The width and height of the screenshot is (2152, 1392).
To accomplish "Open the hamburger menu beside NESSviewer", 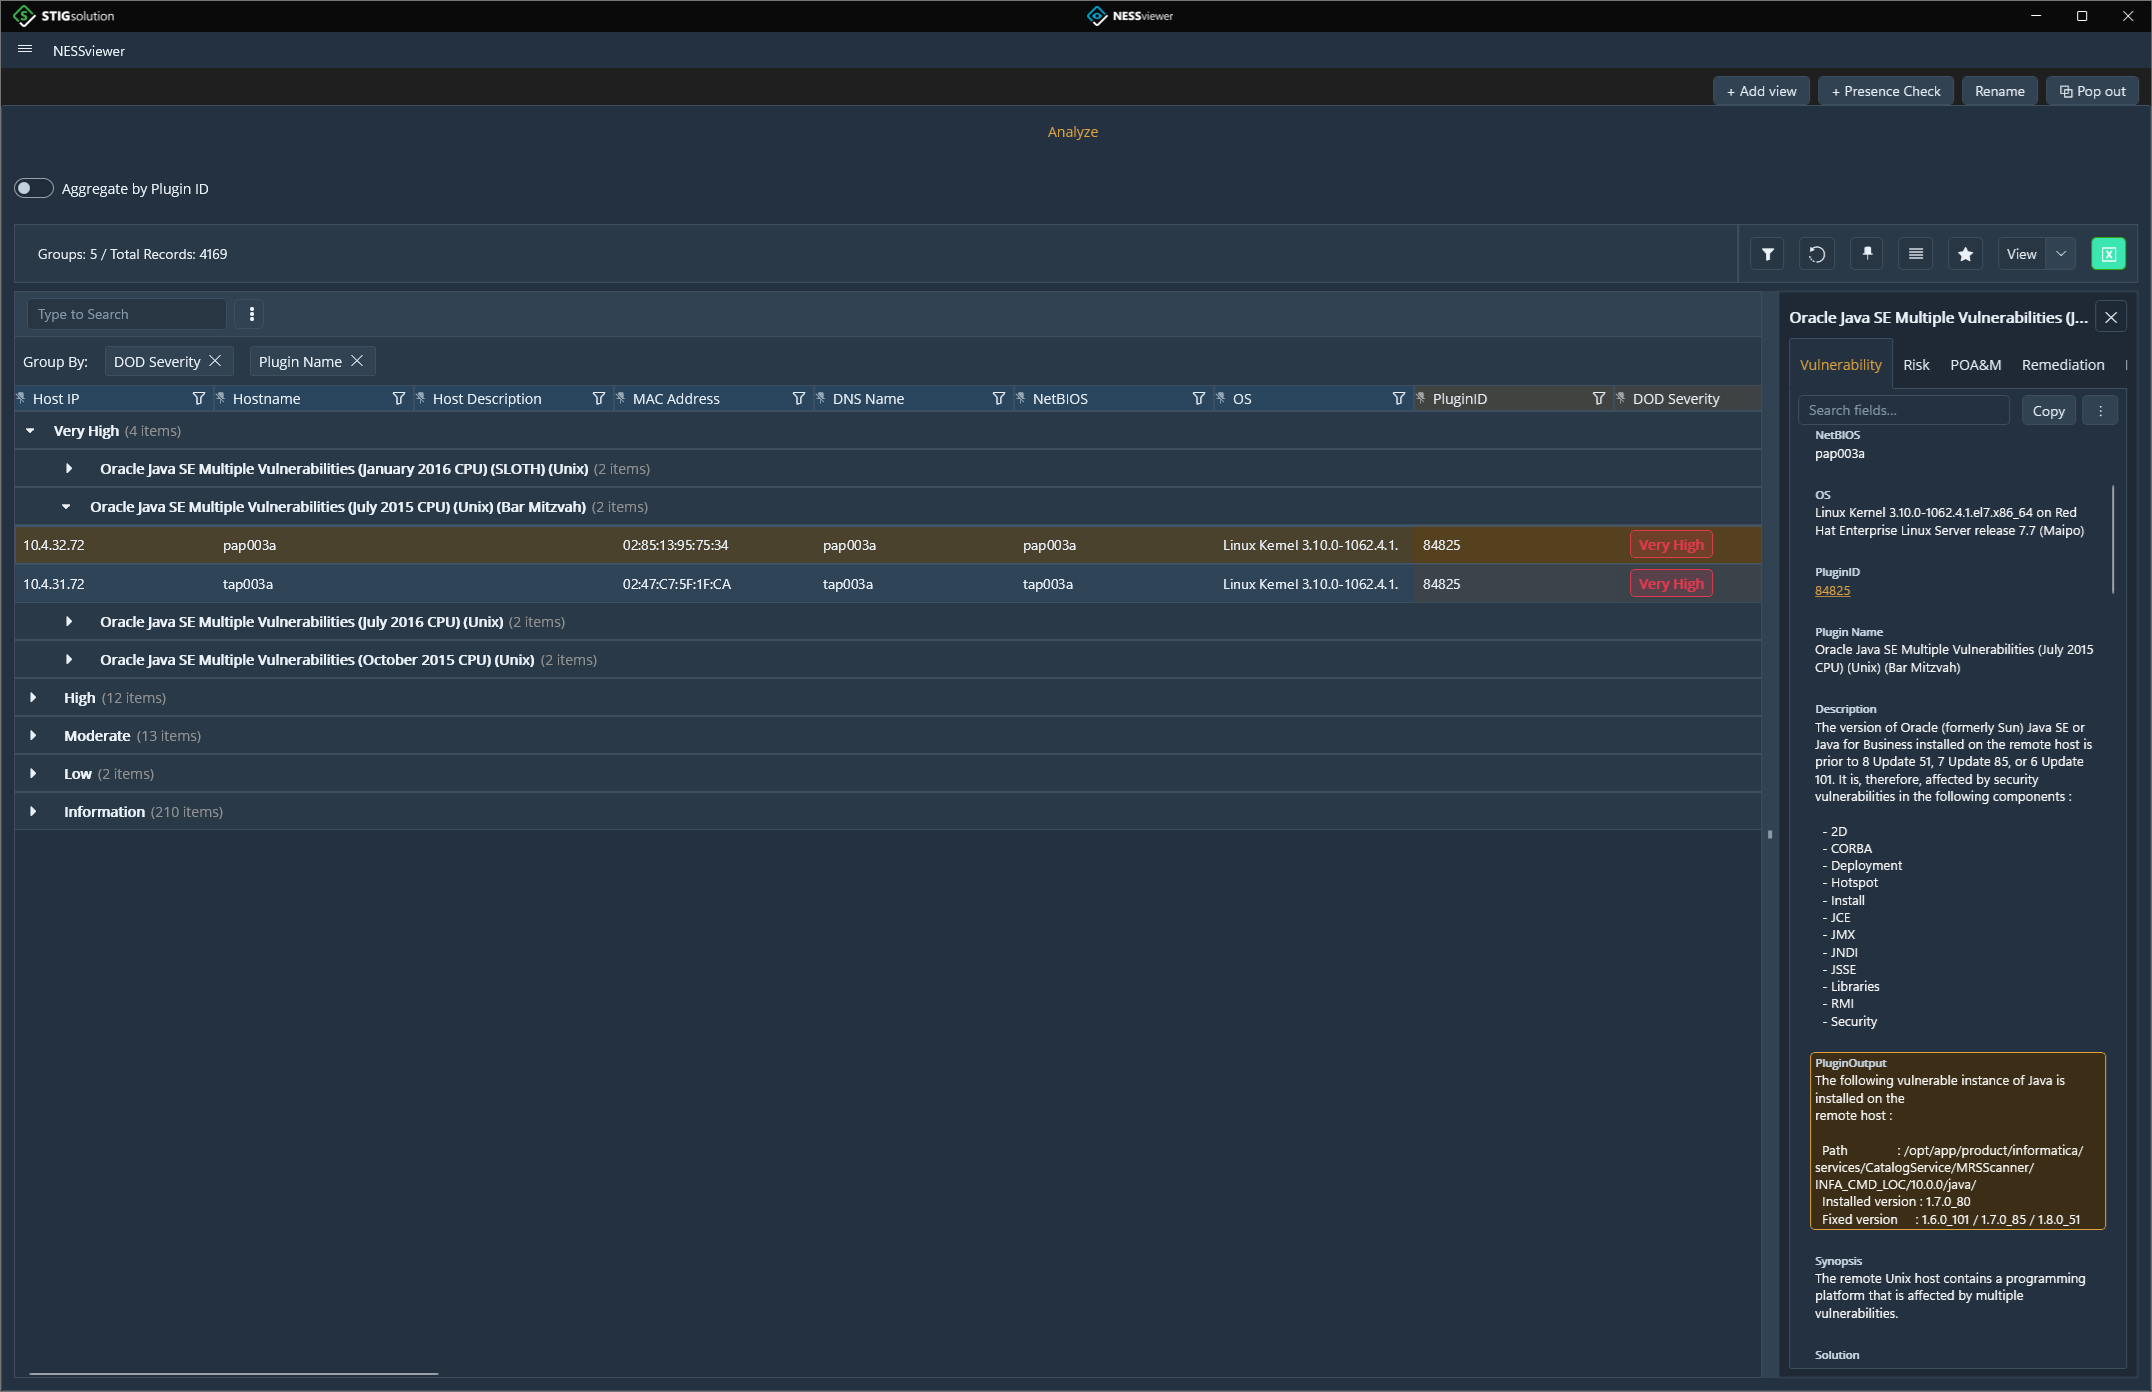I will [25, 50].
